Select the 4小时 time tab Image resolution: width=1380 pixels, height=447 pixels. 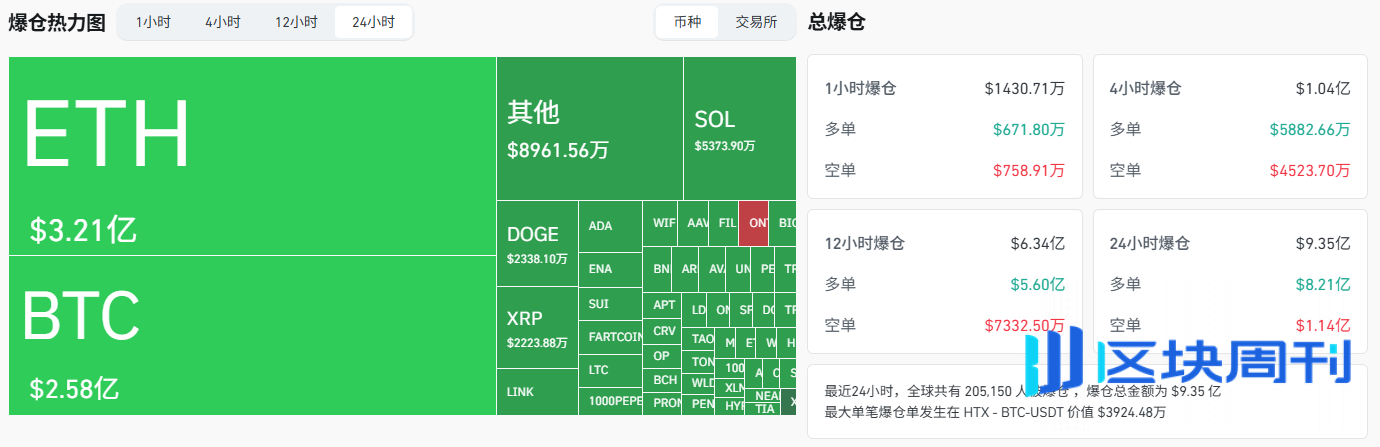222,22
